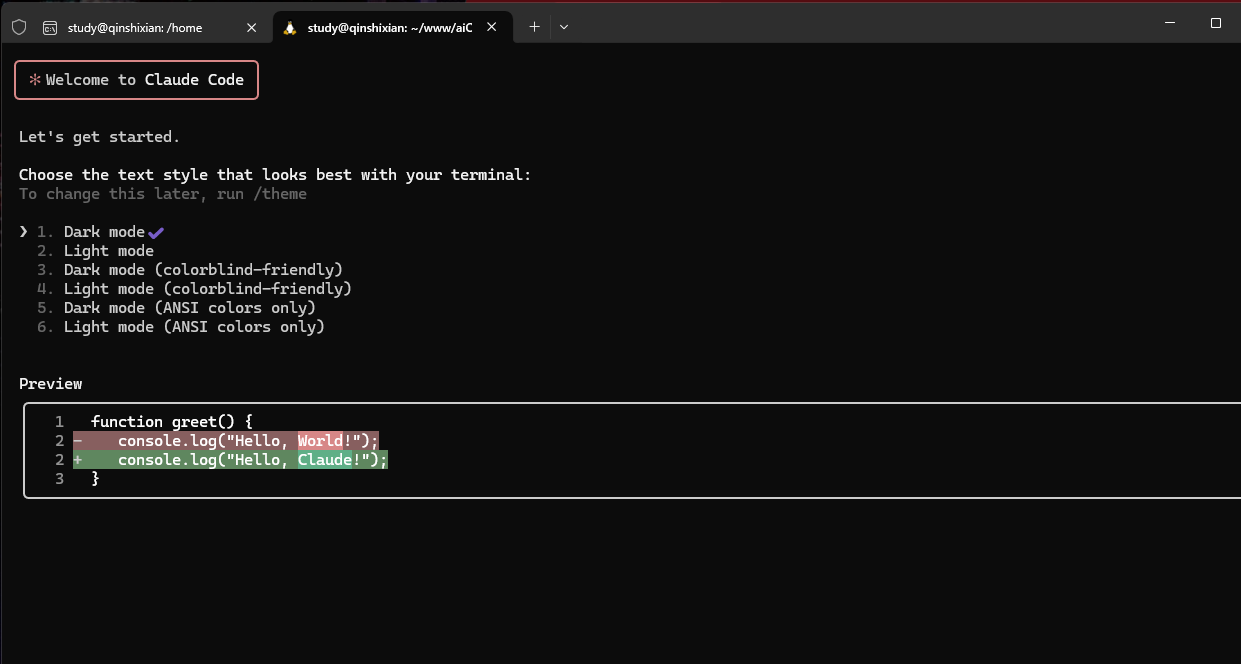Viewport: 1241px width, 664px height.
Task: Select Light mode (ANSI colors only)
Action: pyautogui.click(x=194, y=326)
